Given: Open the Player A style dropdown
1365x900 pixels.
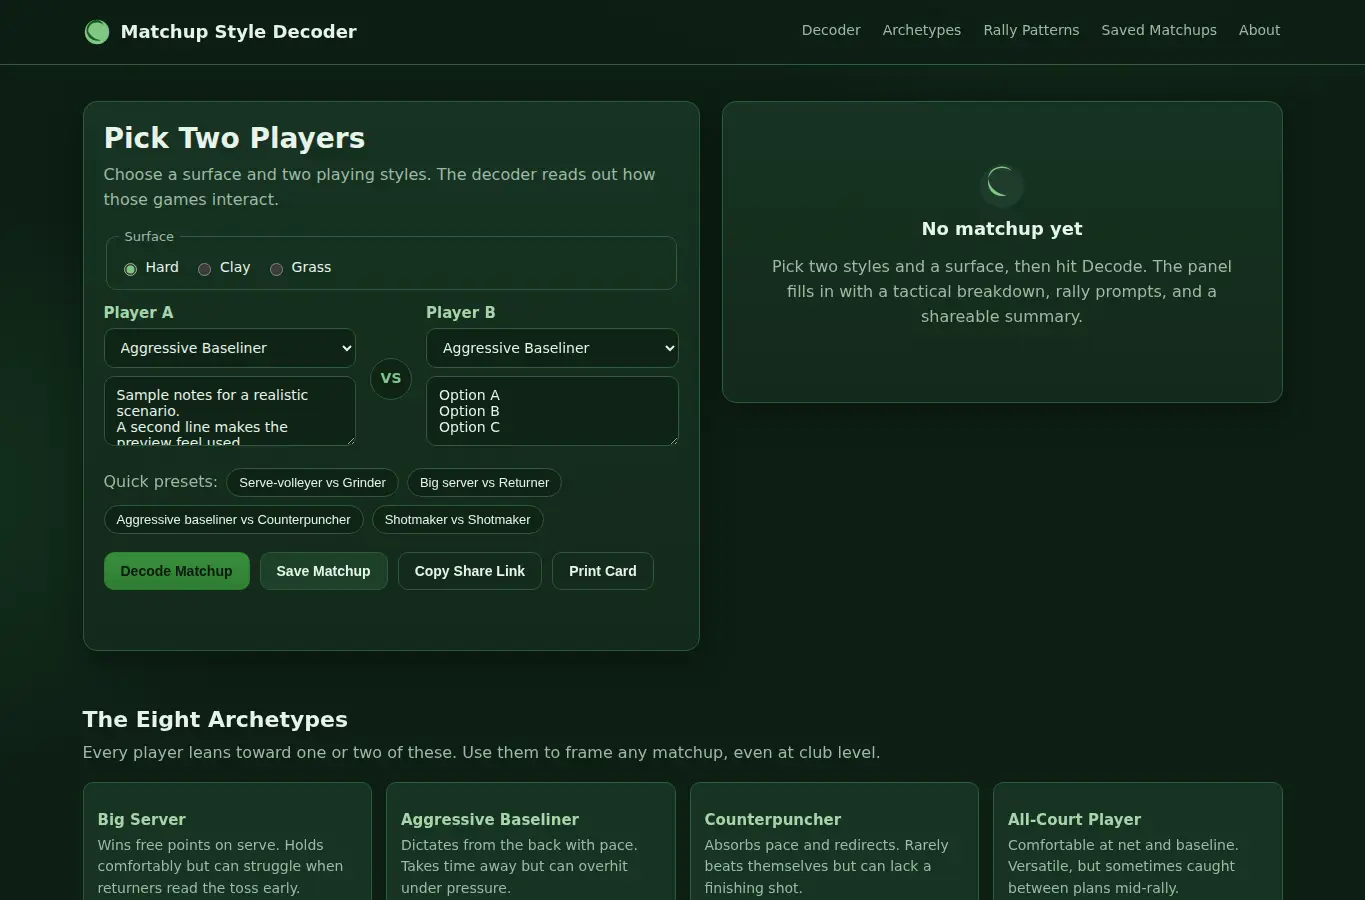Looking at the screenshot, I should point(230,348).
